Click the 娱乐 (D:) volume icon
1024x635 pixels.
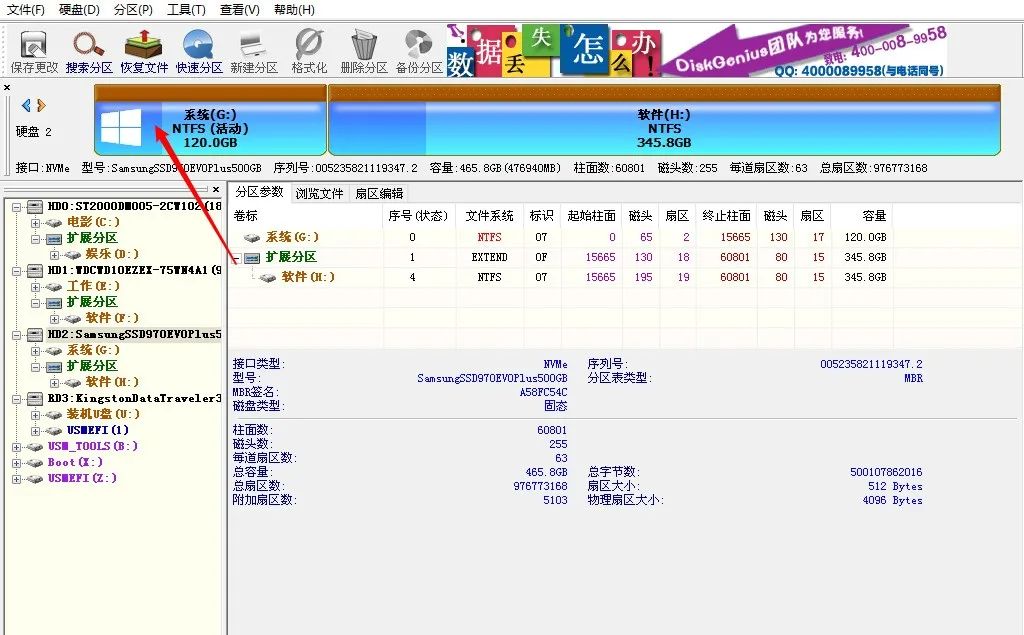point(72,255)
